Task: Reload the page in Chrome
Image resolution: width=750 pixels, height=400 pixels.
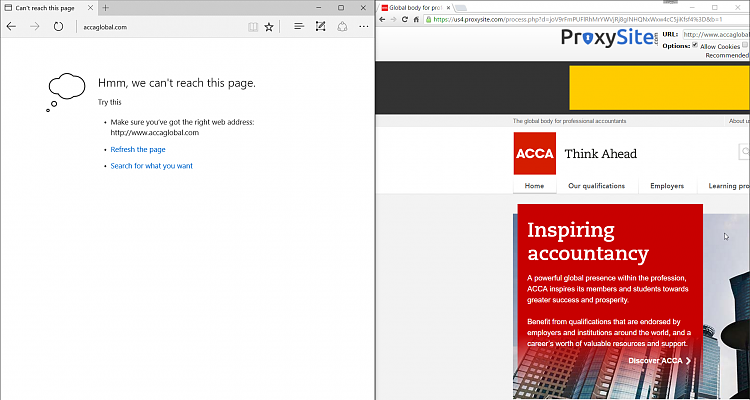Action: [405, 20]
